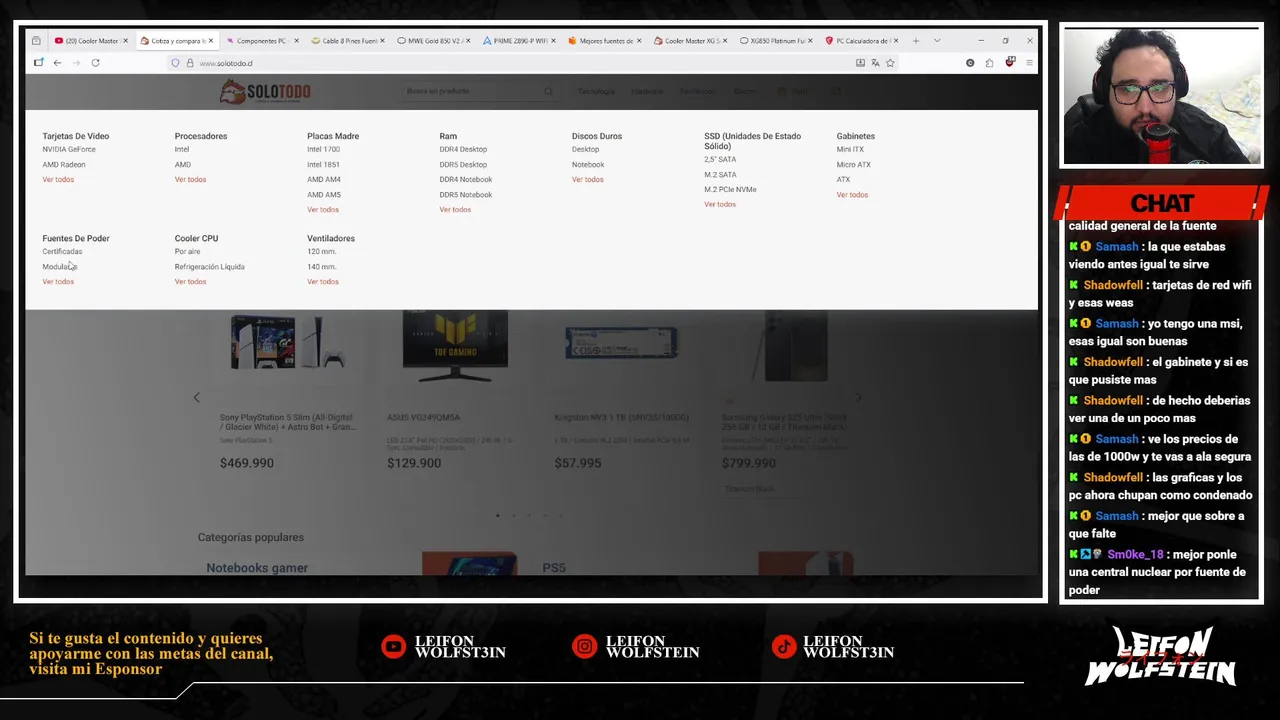Open the browser hamburger menu
1280x720 pixels.
pos(1029,63)
